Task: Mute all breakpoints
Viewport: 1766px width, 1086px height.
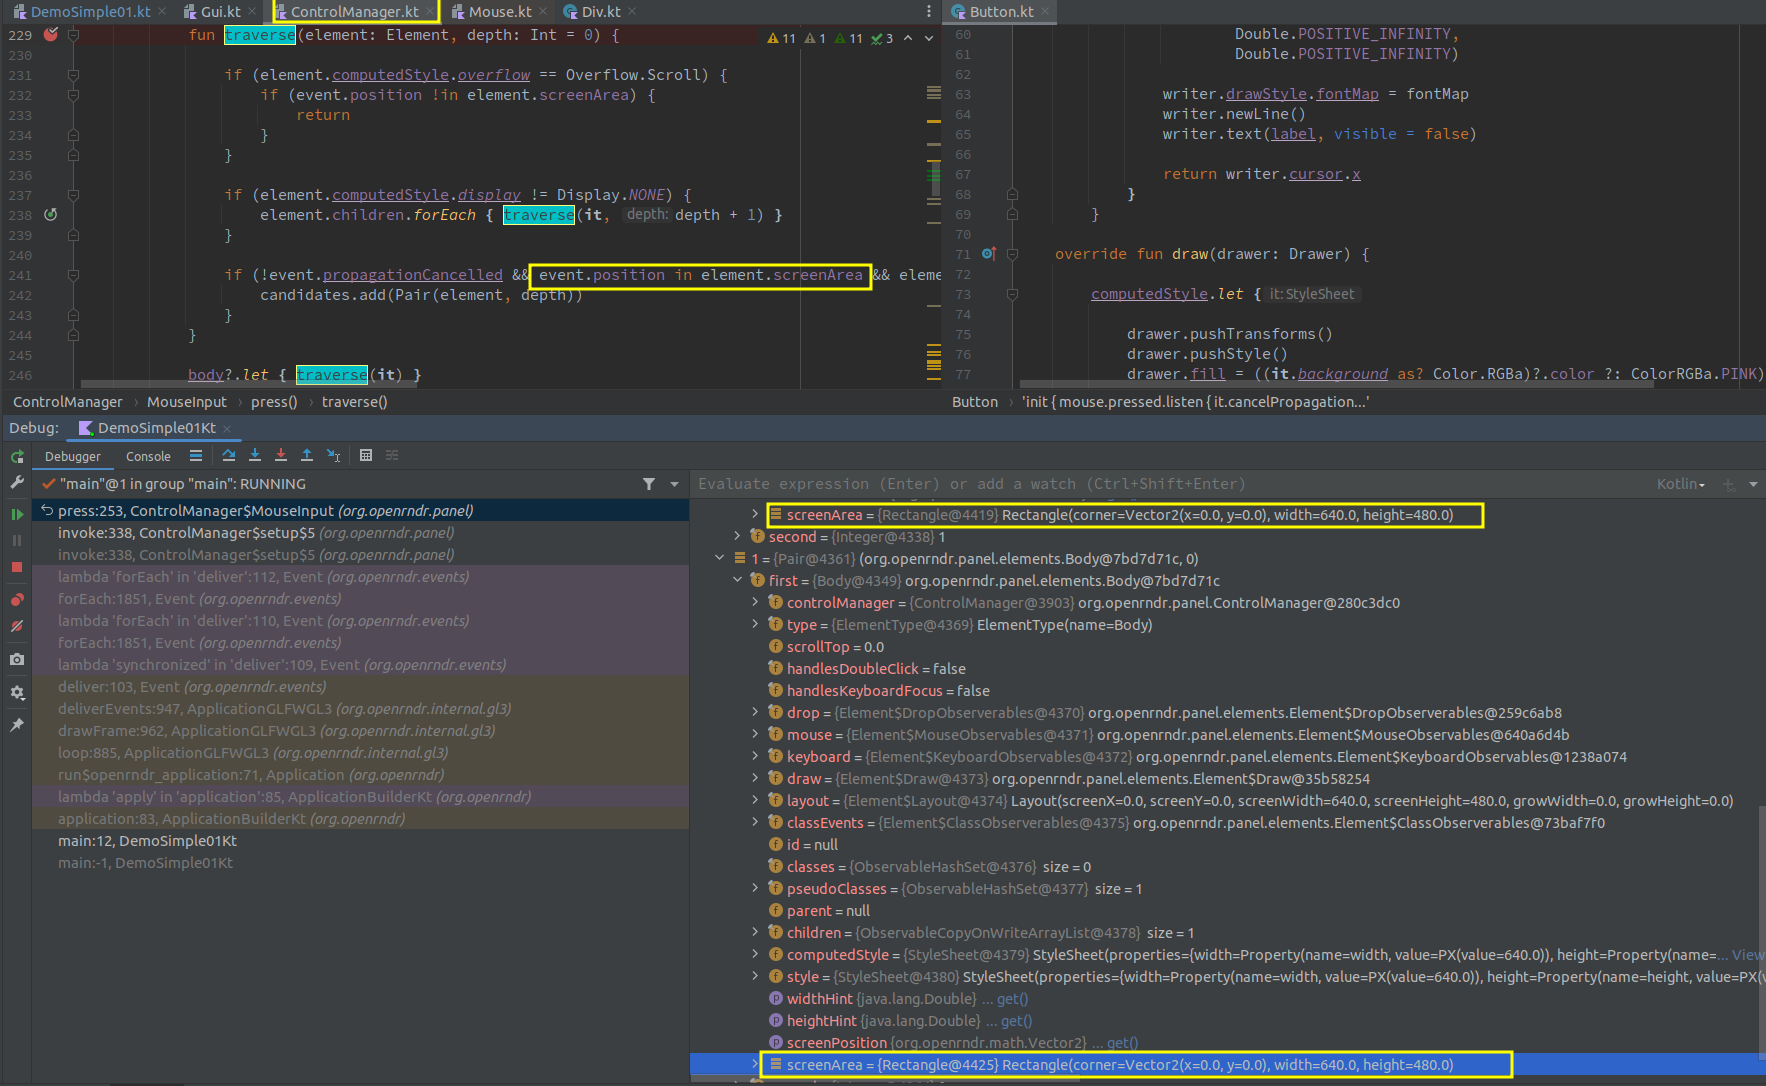Action: point(16,626)
